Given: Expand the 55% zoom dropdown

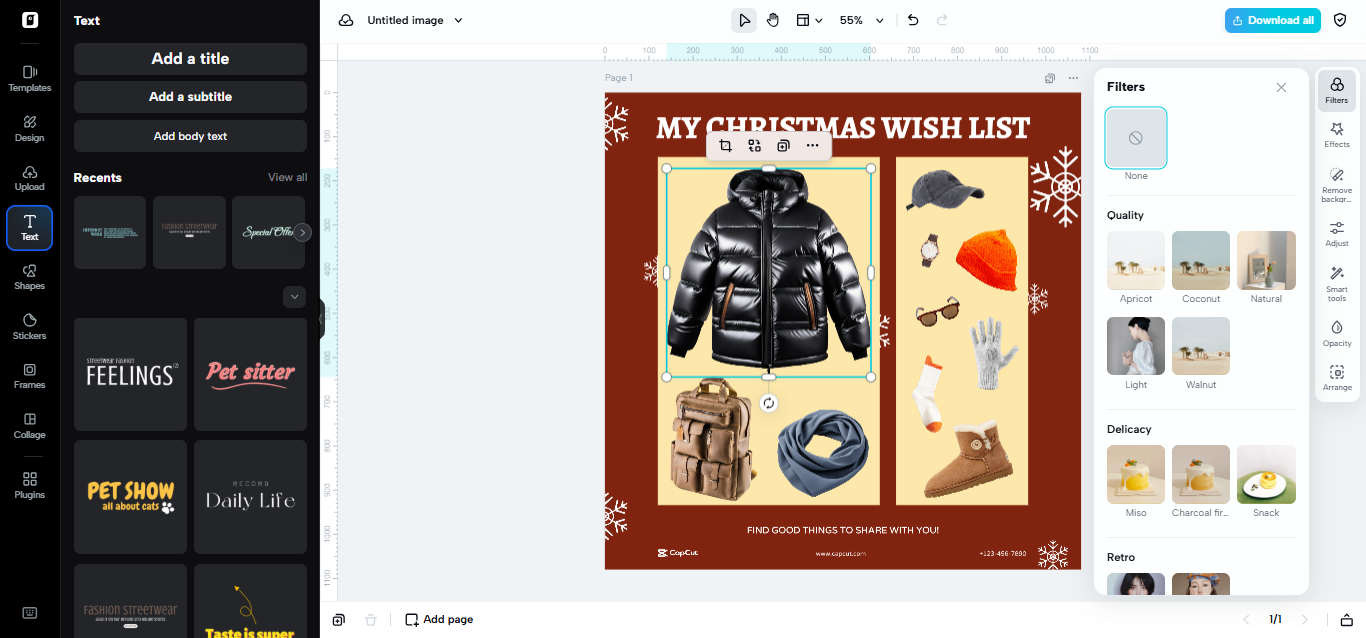Looking at the screenshot, I should tap(862, 20).
